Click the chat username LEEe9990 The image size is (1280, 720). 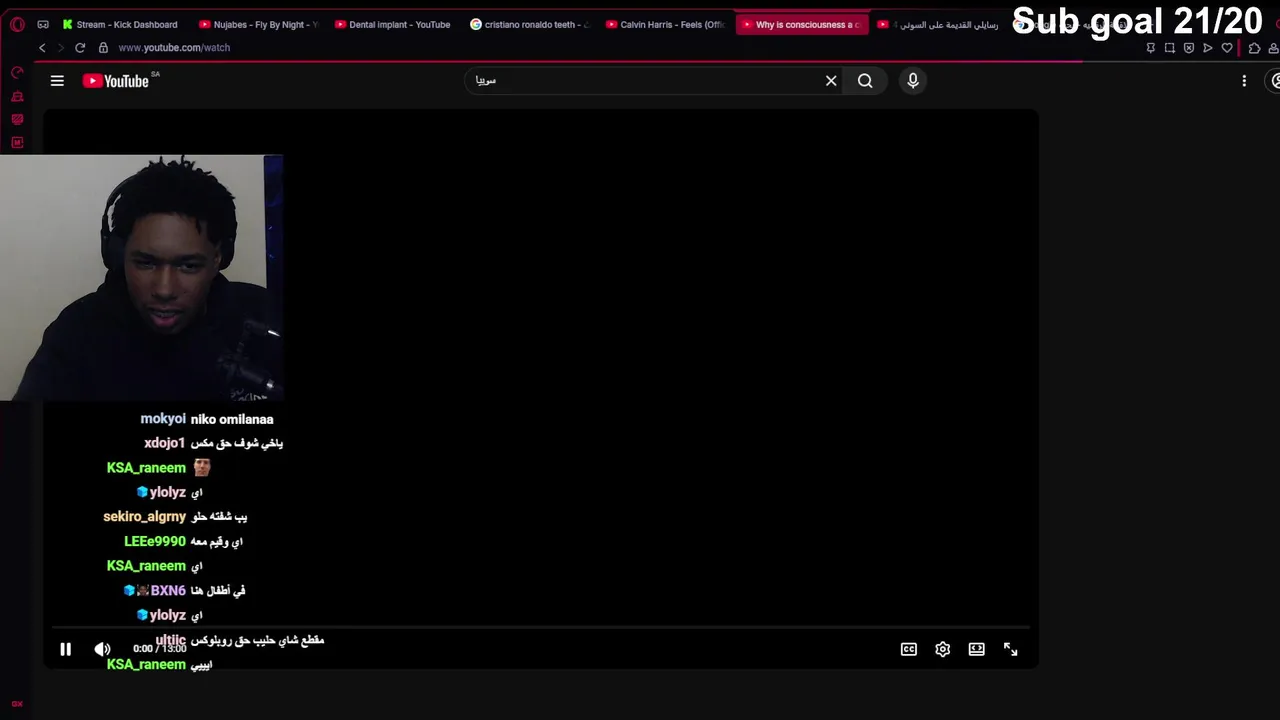(x=155, y=541)
